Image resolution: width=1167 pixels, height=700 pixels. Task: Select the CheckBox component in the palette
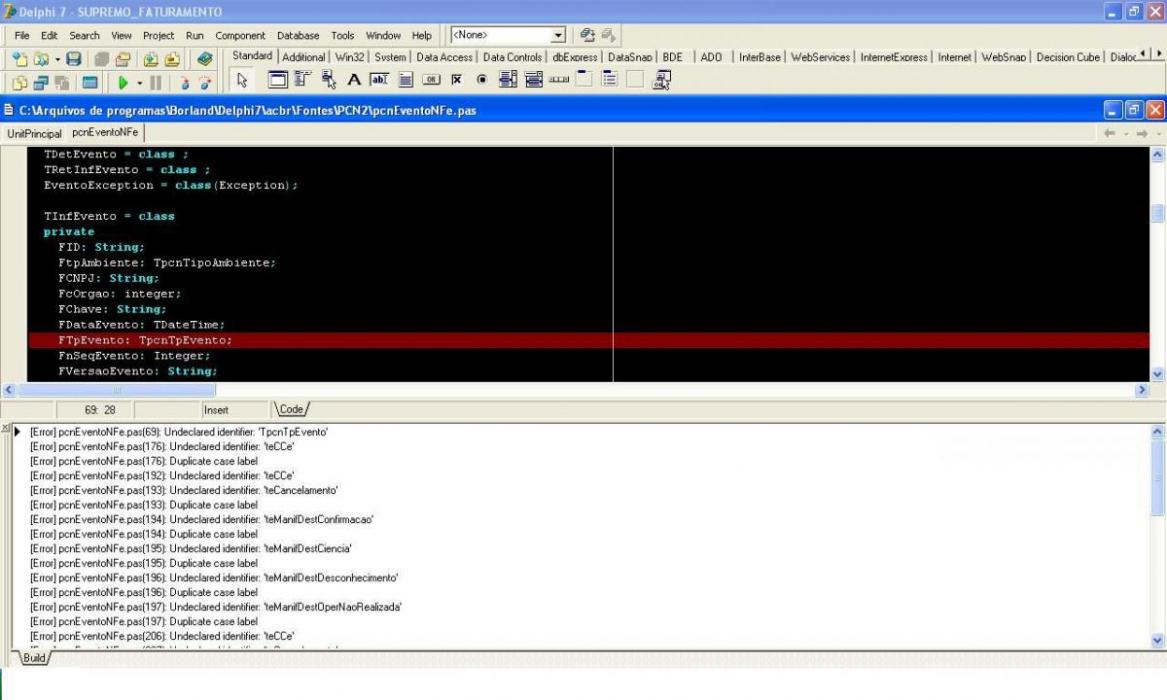(x=457, y=80)
